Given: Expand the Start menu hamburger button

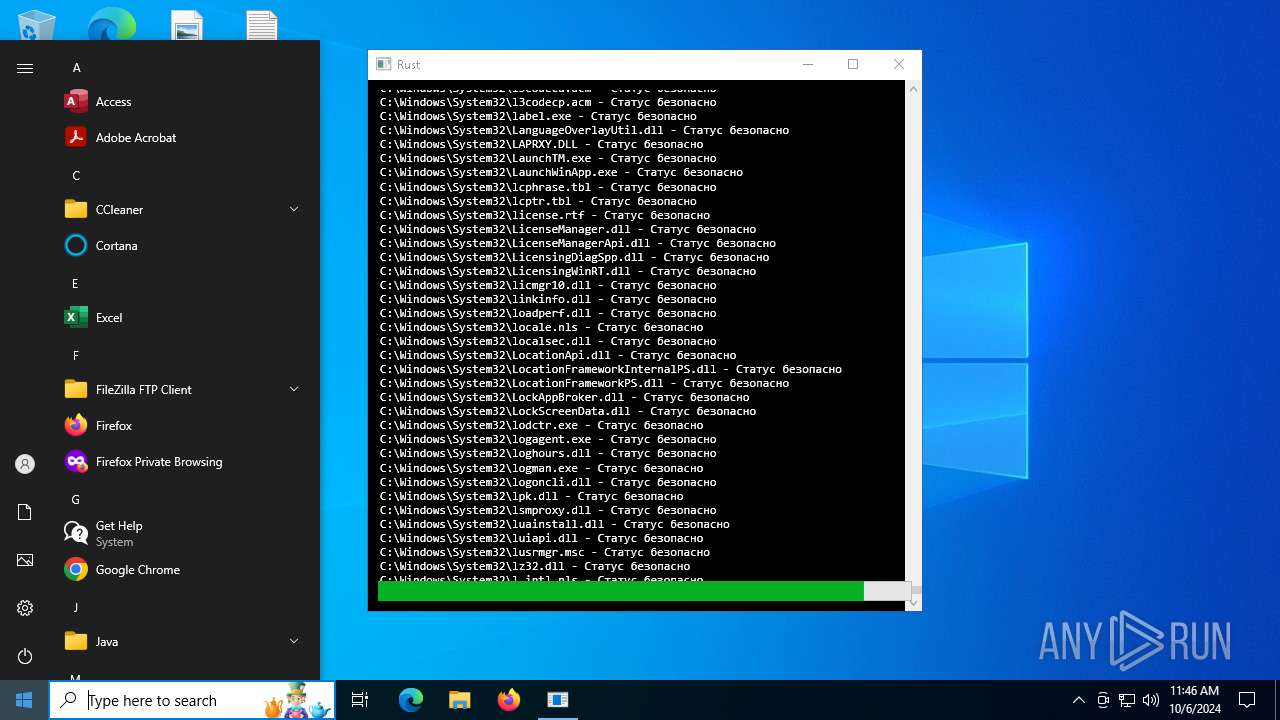Looking at the screenshot, I should [x=25, y=68].
